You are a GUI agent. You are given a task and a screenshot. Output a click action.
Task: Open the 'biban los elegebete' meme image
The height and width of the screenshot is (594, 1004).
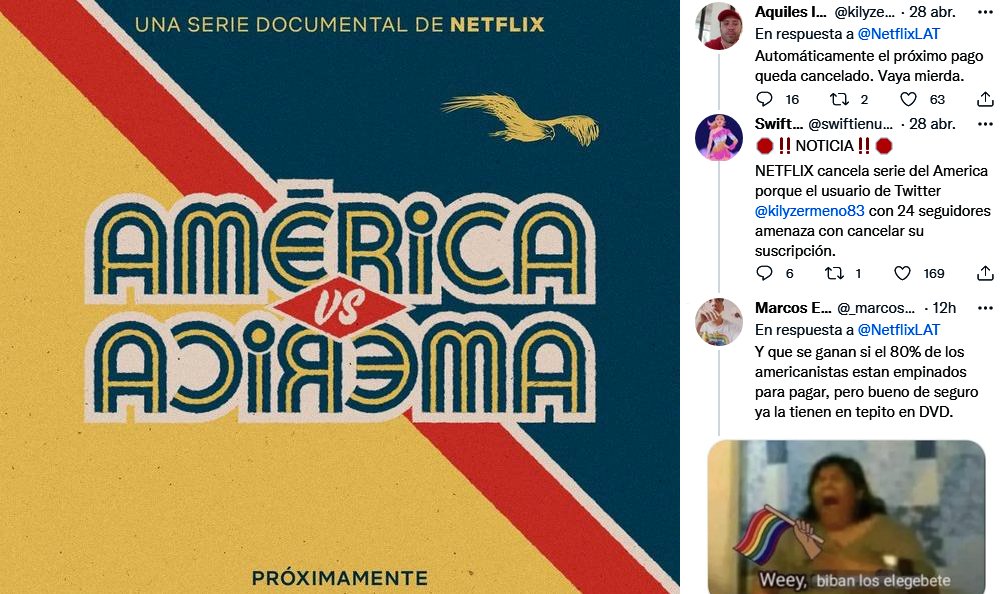coord(846,517)
